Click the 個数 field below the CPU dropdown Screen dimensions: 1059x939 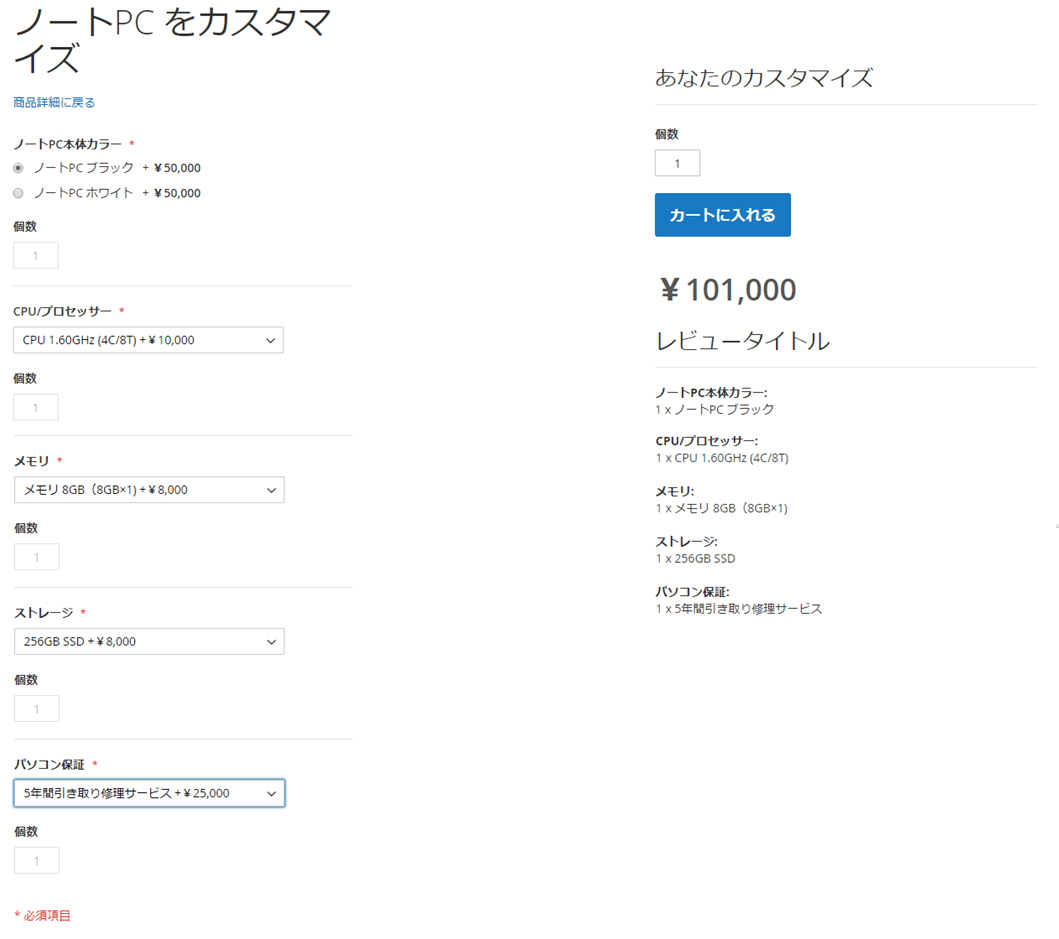[x=36, y=407]
